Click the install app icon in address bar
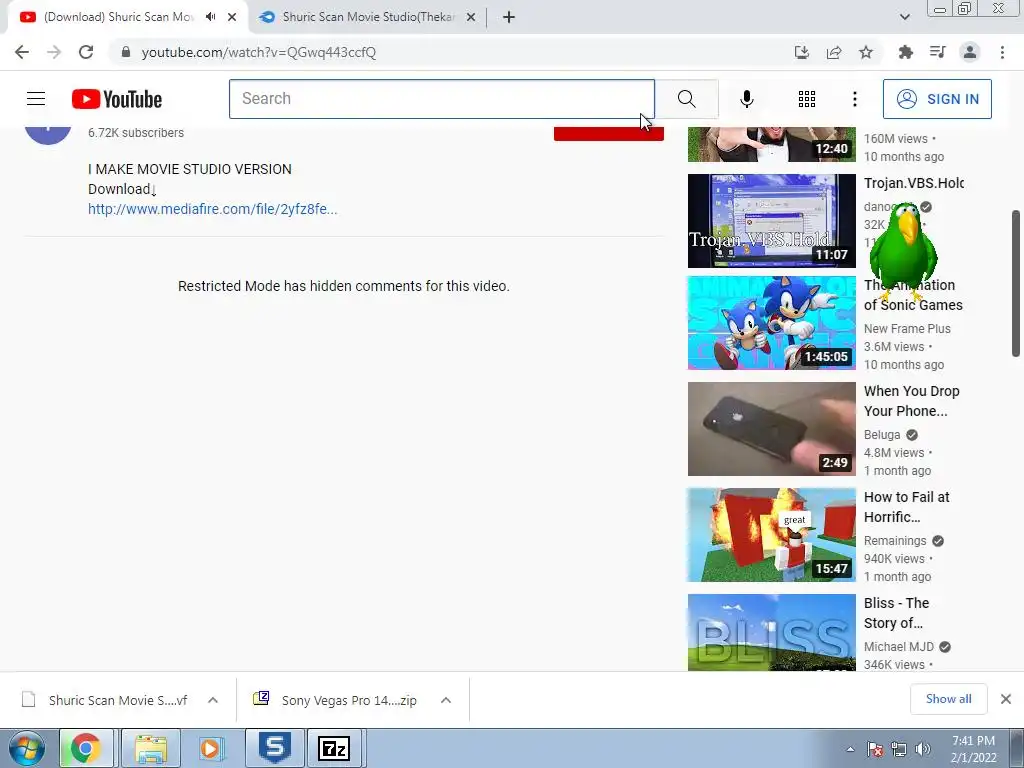1024x768 pixels. [802, 52]
